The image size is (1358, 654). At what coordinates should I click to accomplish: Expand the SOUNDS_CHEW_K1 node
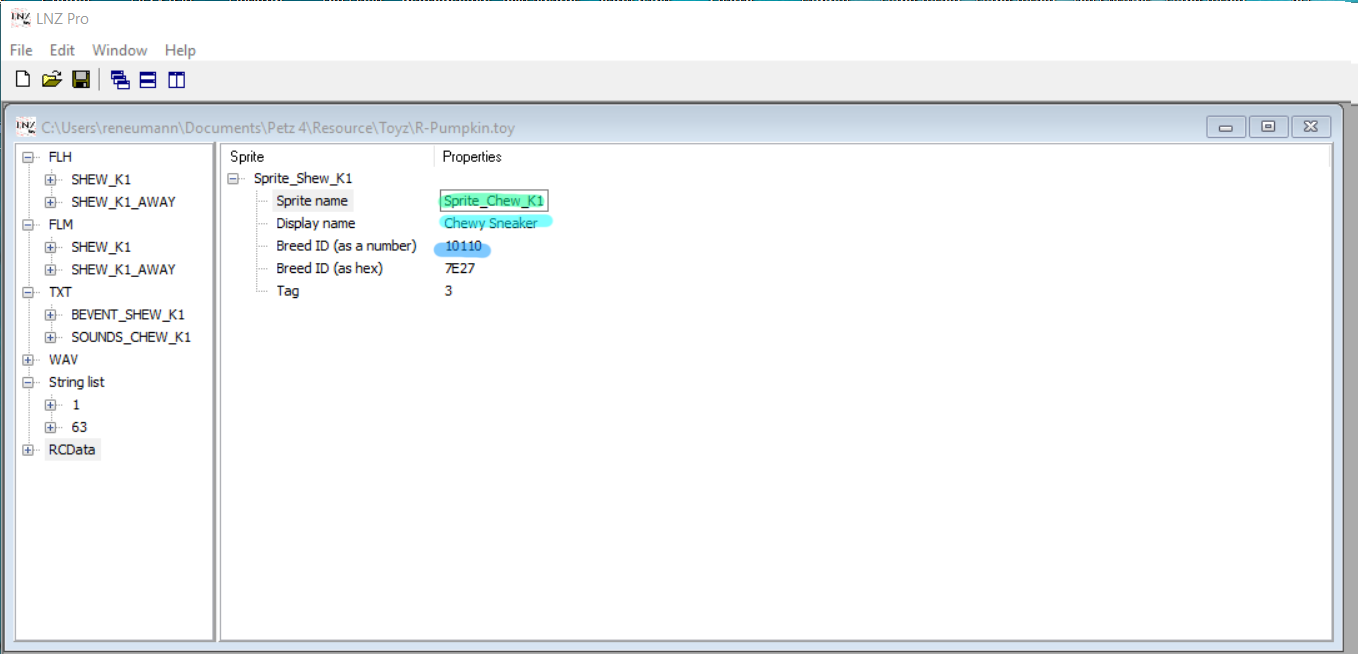(50, 337)
